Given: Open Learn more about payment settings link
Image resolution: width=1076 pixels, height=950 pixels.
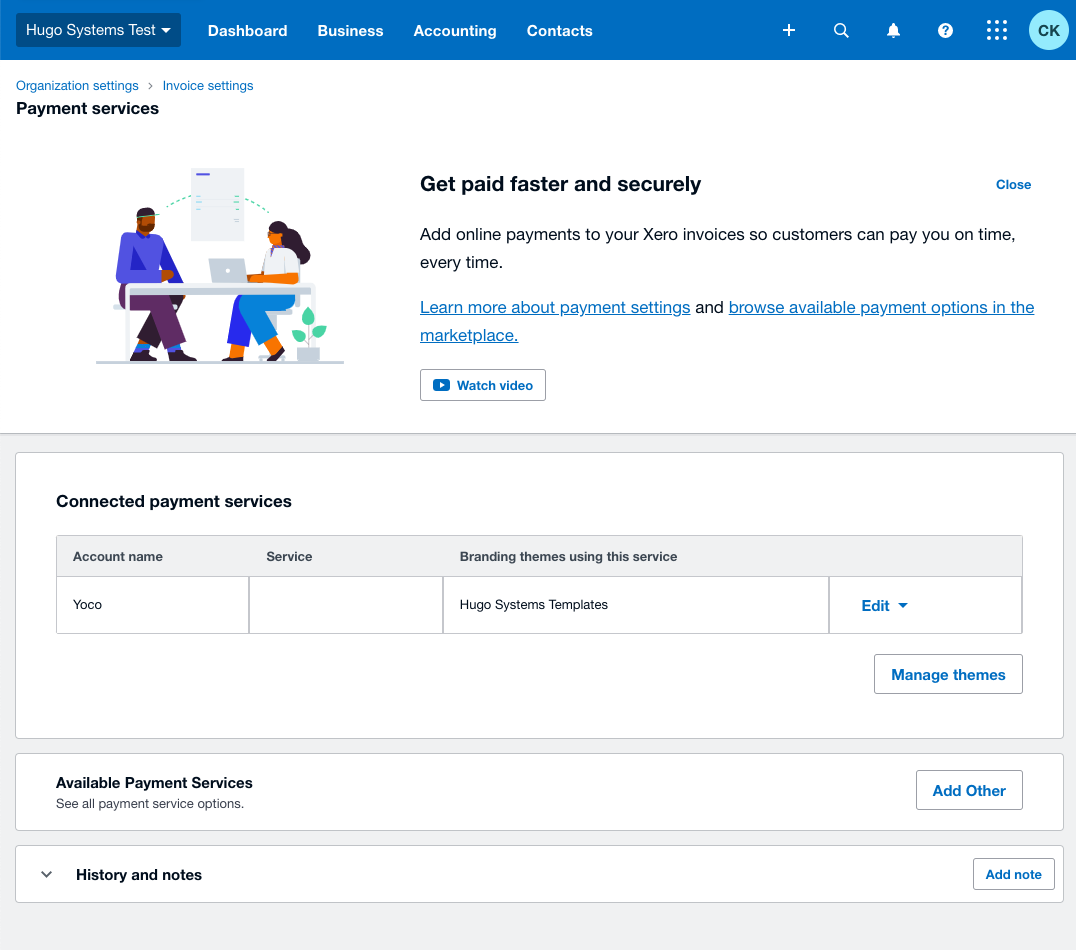Looking at the screenshot, I should [555, 308].
